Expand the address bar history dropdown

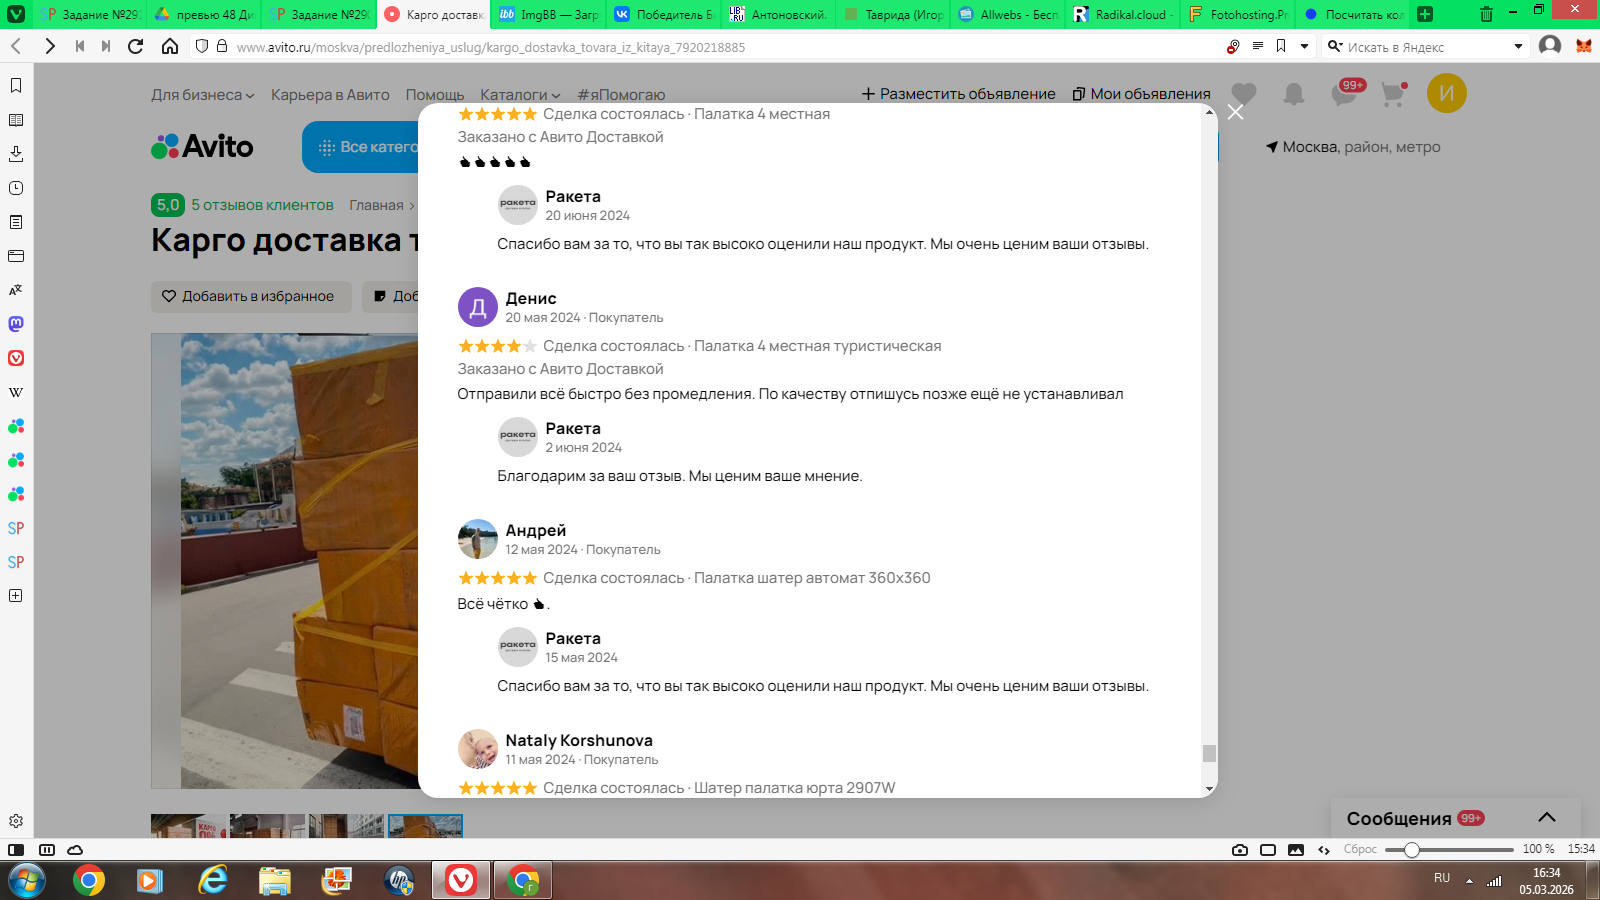click(x=1304, y=46)
